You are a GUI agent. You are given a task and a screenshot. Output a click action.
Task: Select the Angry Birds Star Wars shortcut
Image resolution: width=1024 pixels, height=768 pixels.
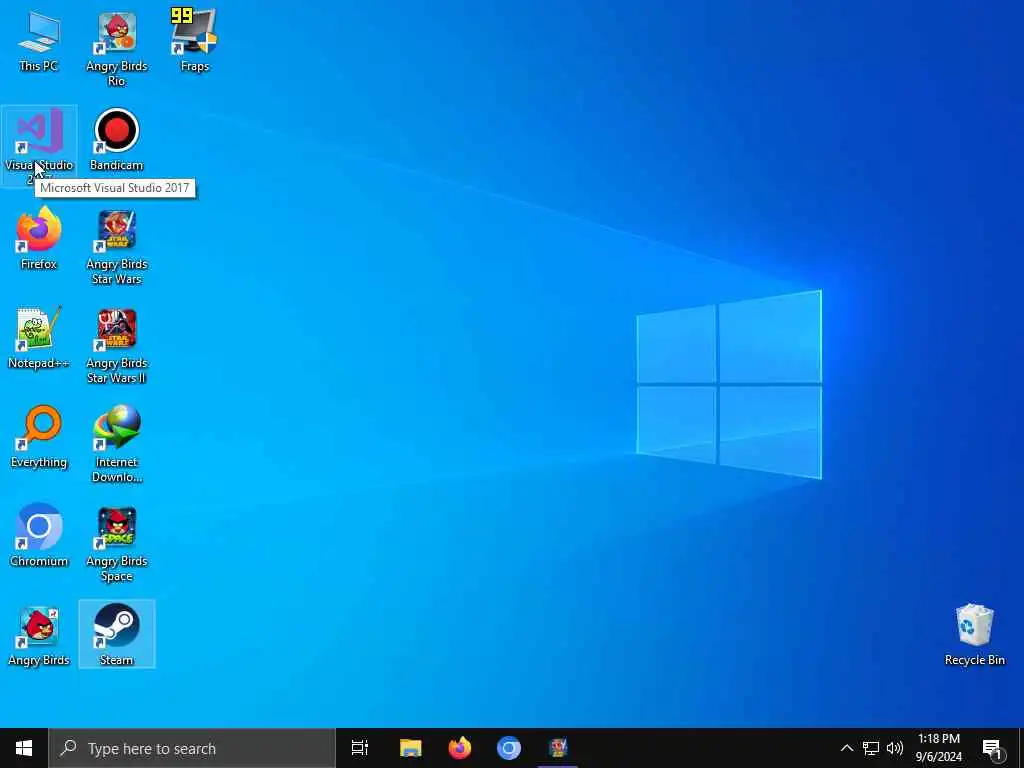117,247
